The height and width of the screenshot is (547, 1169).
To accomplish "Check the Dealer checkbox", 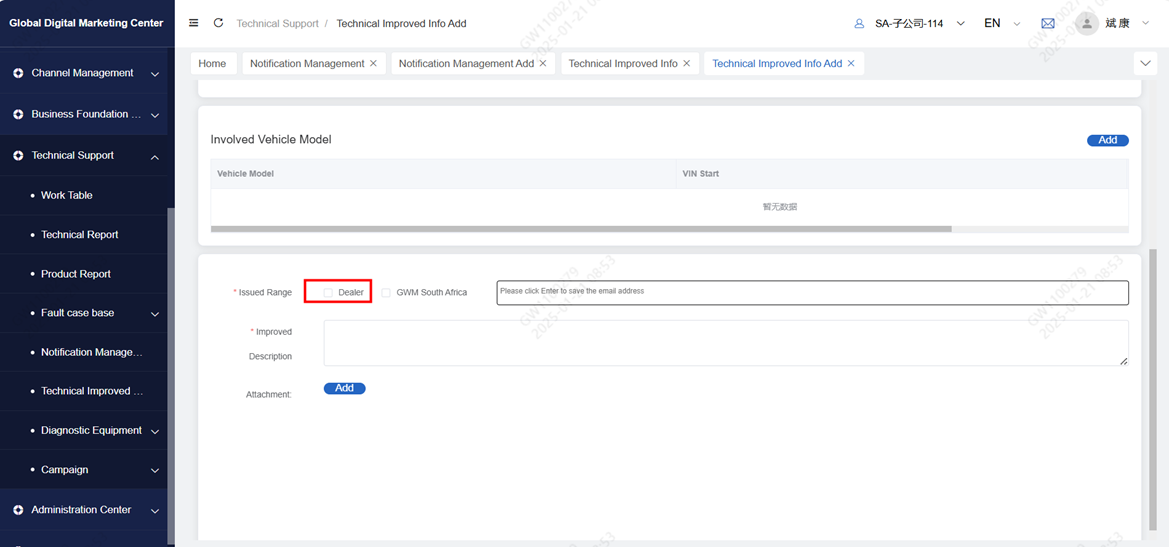I will [328, 292].
